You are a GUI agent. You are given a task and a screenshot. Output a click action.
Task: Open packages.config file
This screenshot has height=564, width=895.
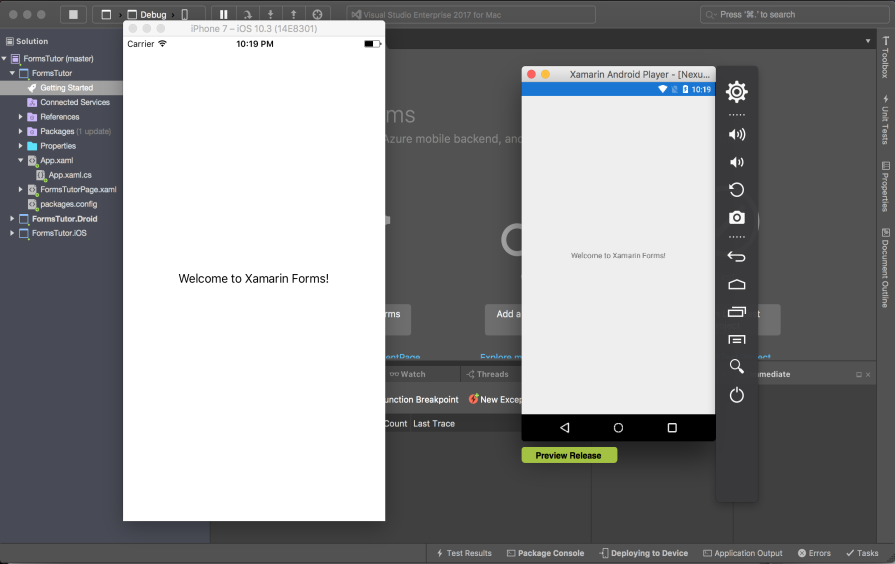pyautogui.click(x=68, y=204)
